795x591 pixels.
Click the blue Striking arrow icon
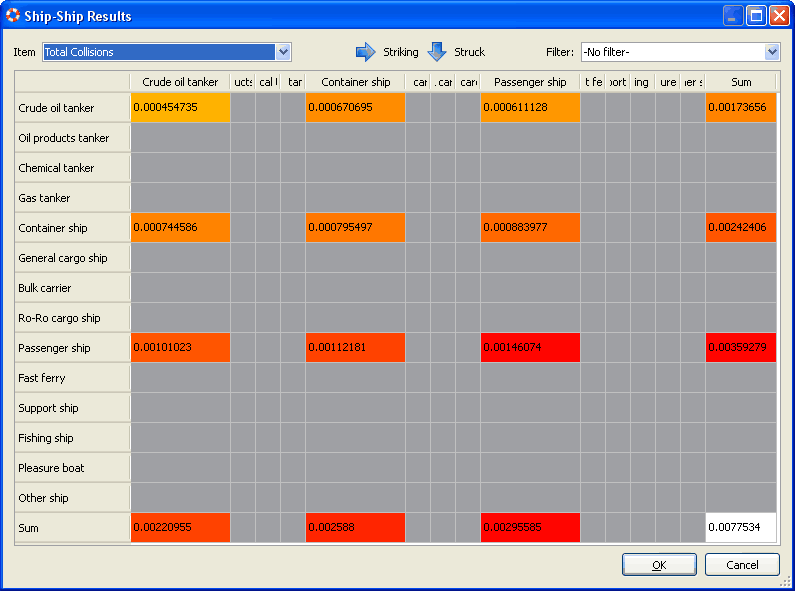click(x=365, y=52)
